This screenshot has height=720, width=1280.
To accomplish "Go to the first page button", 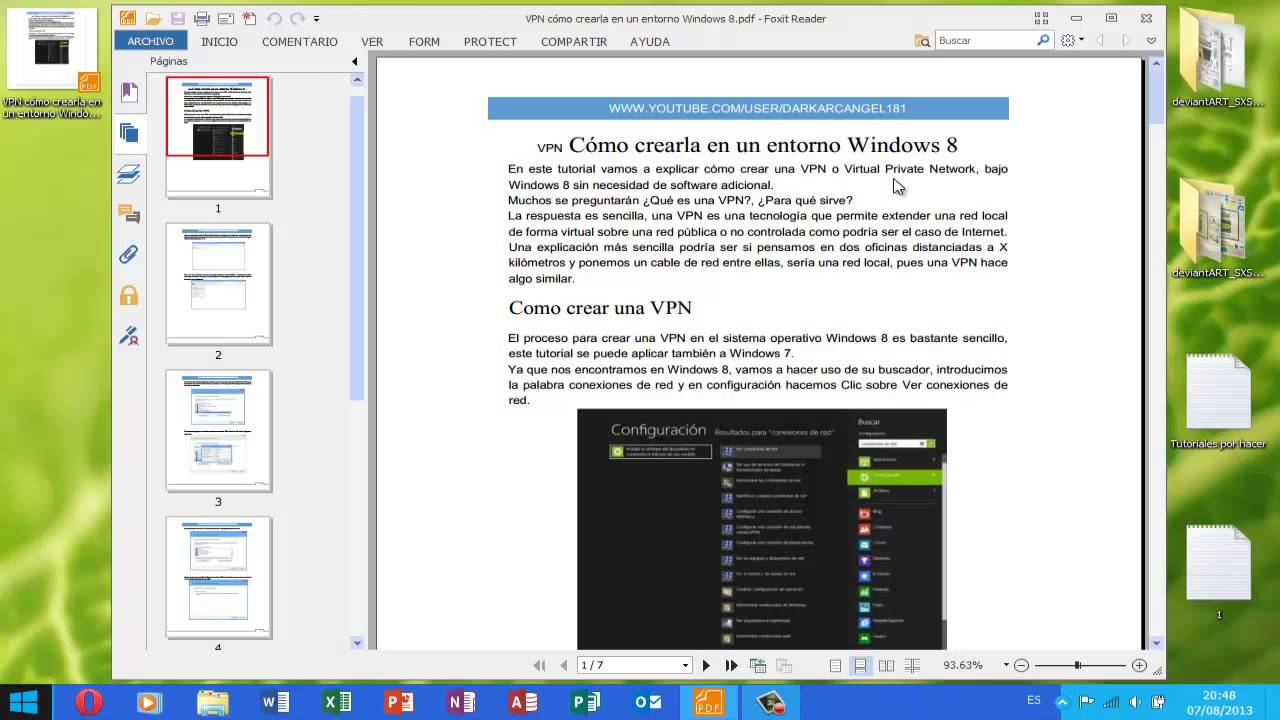I will pos(540,665).
